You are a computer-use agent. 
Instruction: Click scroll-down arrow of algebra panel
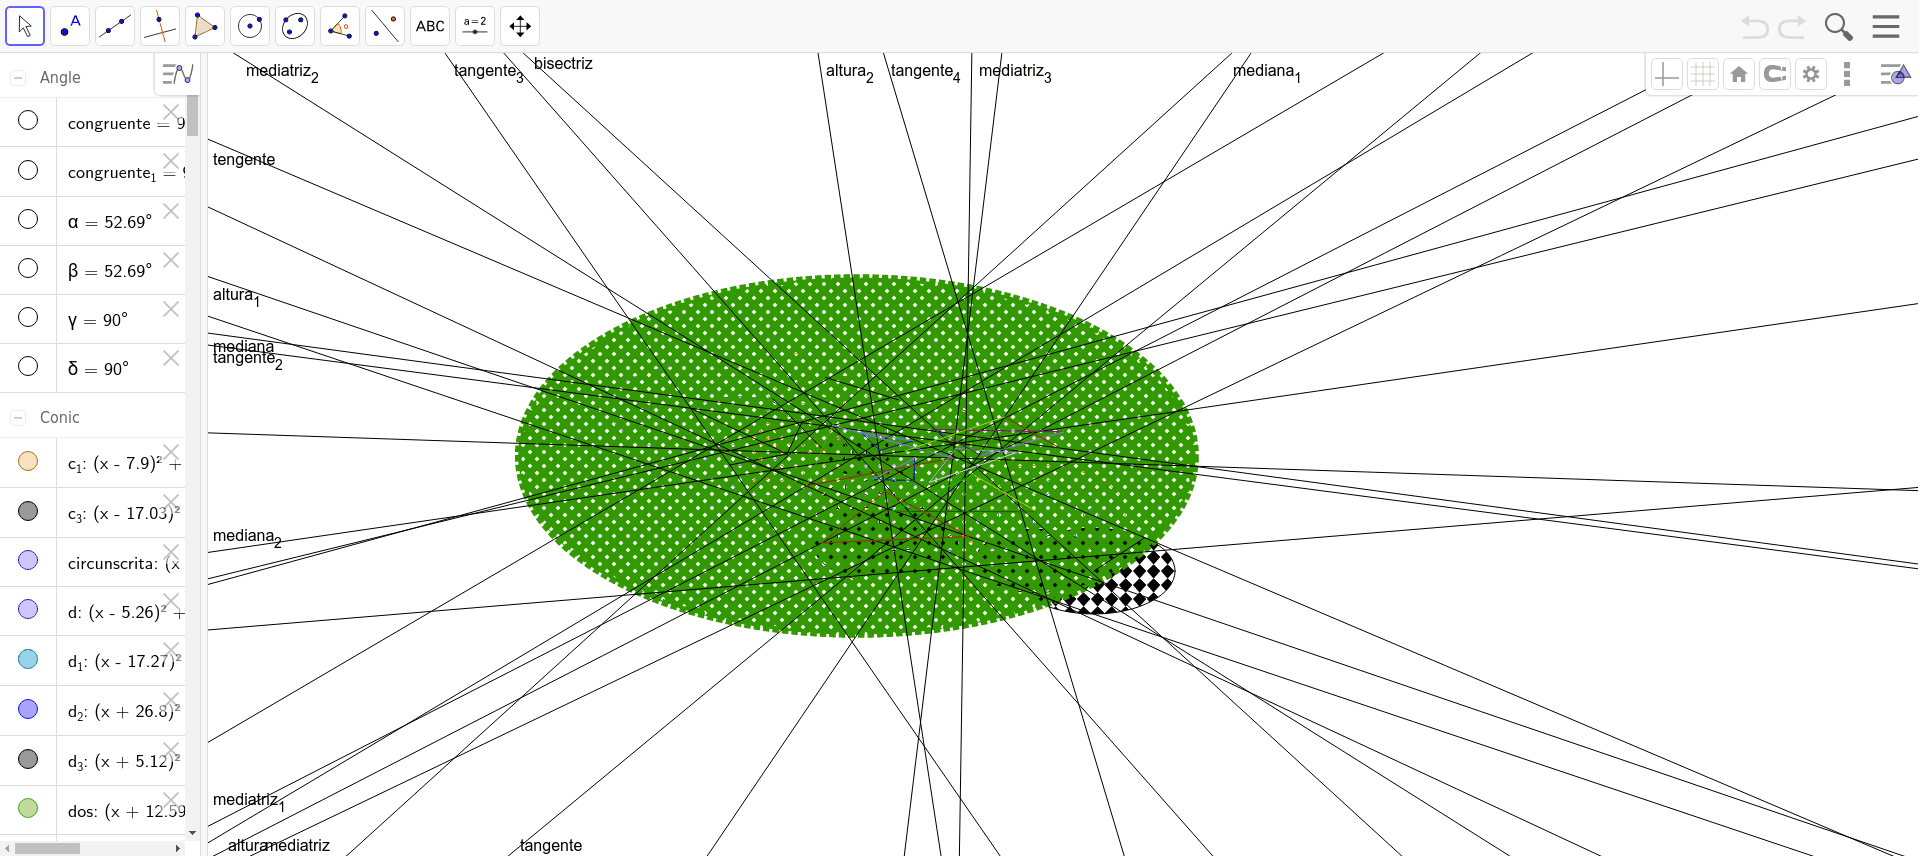pos(193,833)
